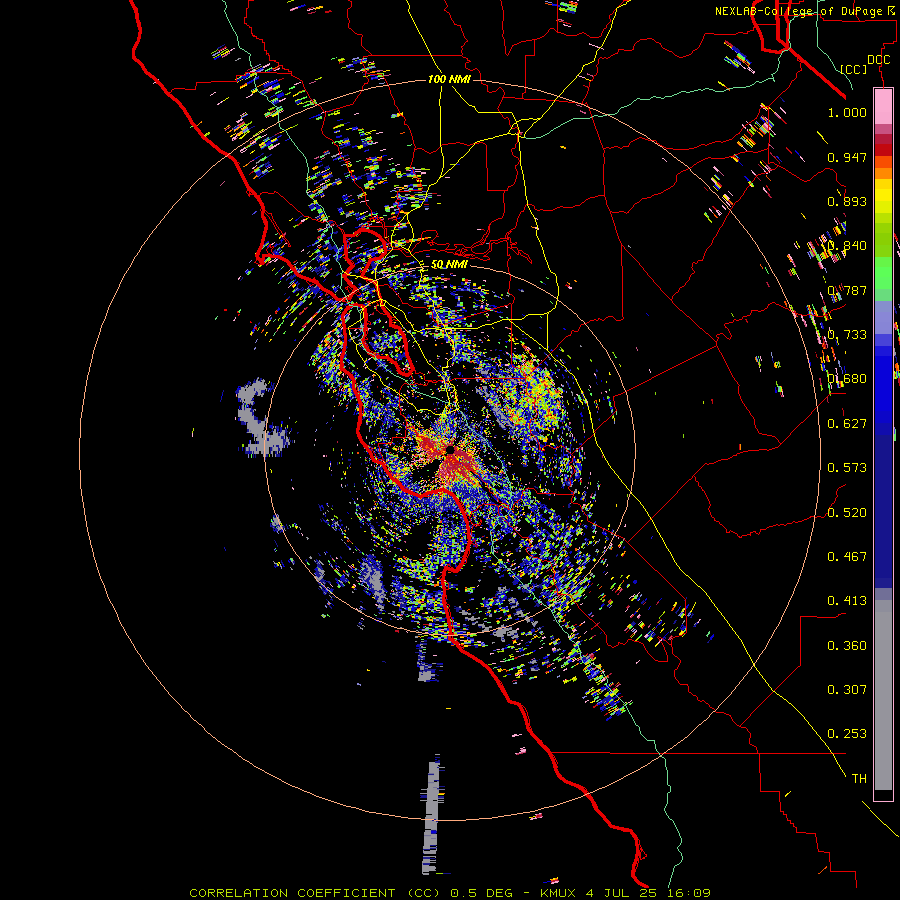Select the 0.840 legend value
The image size is (900, 900).
[847, 246]
